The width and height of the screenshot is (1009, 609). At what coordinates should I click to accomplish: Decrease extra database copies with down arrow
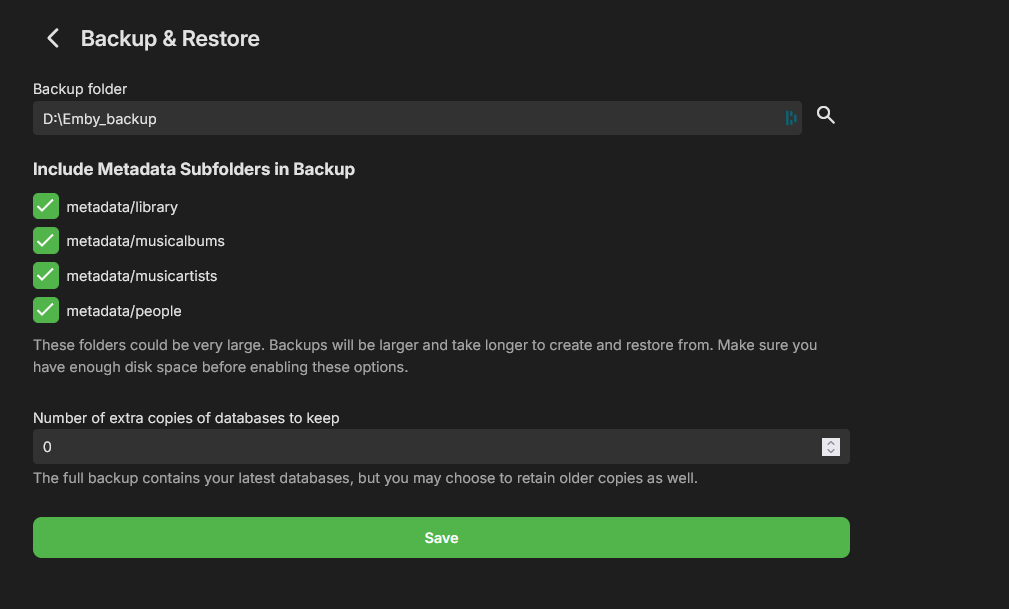click(x=830, y=451)
